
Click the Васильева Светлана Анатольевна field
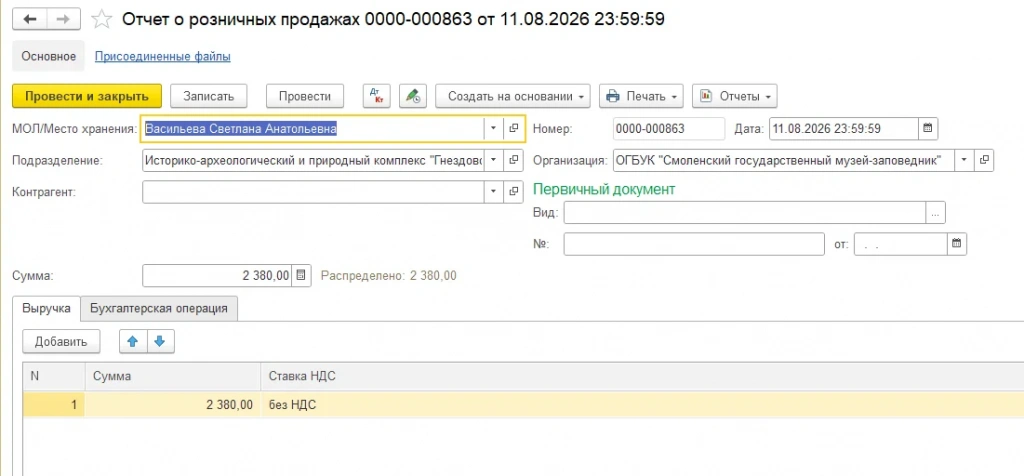click(313, 129)
